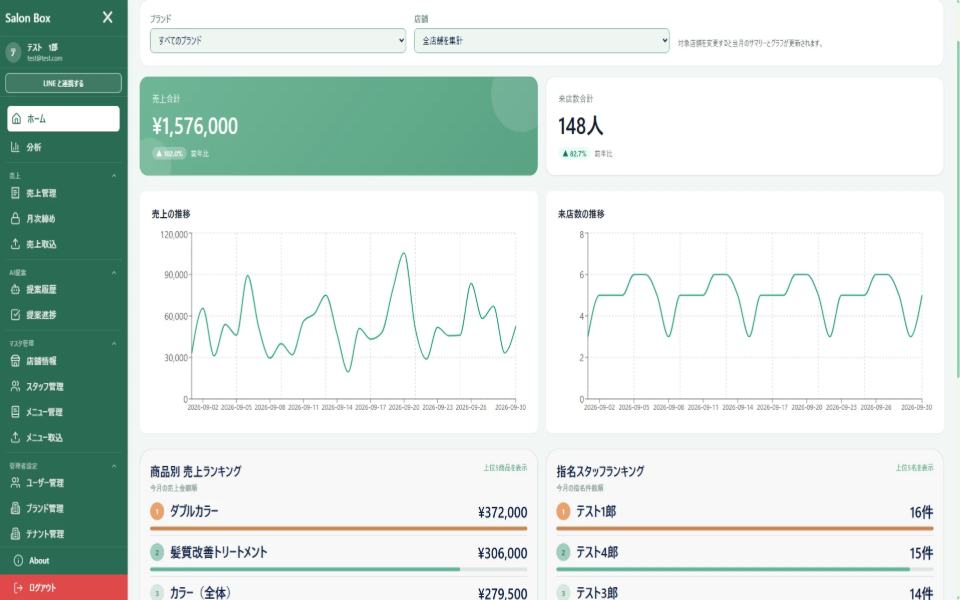Click the 上位5名を表示 label
960x600 pixels.
(915, 468)
